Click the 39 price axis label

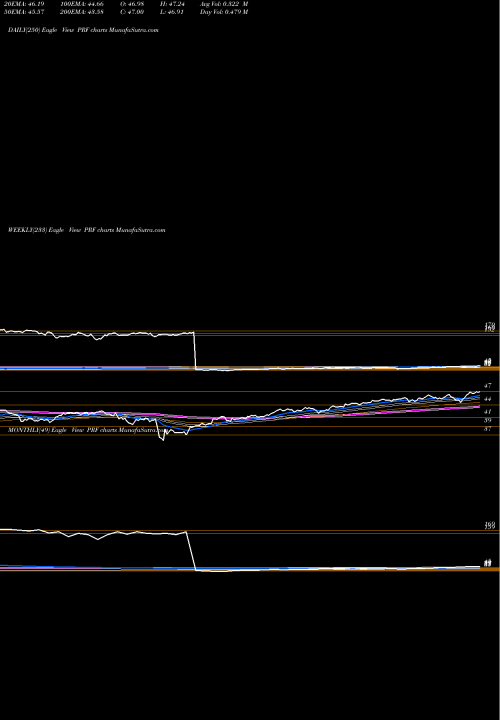[488, 421]
